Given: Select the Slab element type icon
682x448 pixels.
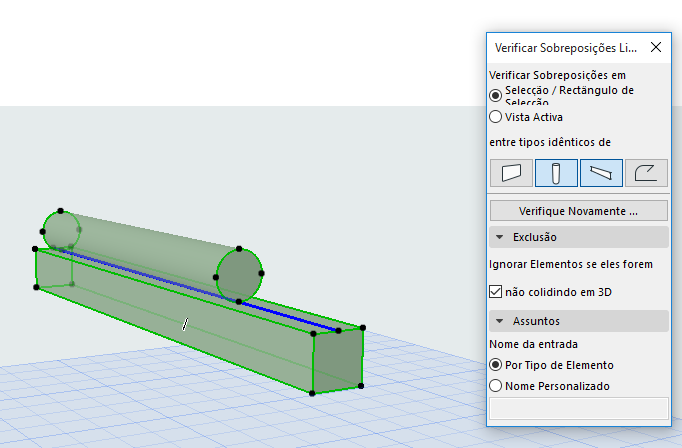Looking at the screenshot, I should tap(646, 173).
